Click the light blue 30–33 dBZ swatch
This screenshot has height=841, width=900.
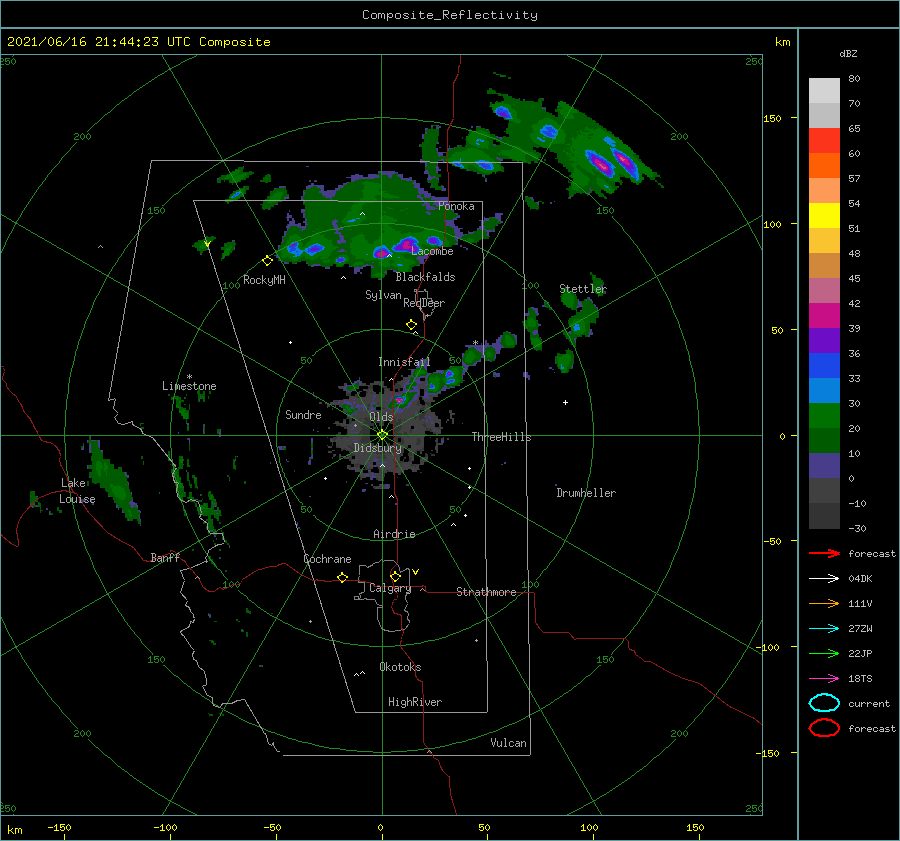coord(824,390)
